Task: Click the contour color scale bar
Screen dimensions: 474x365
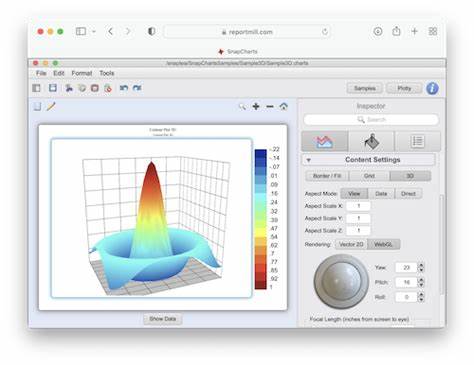Action: (x=261, y=219)
